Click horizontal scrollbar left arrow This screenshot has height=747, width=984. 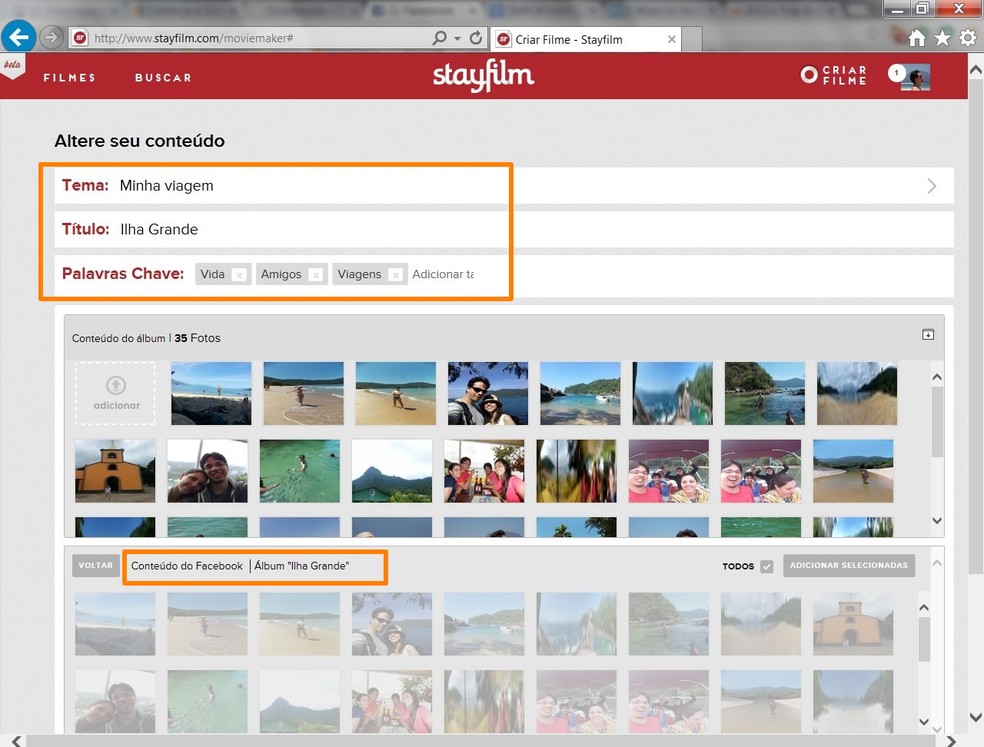(16, 741)
